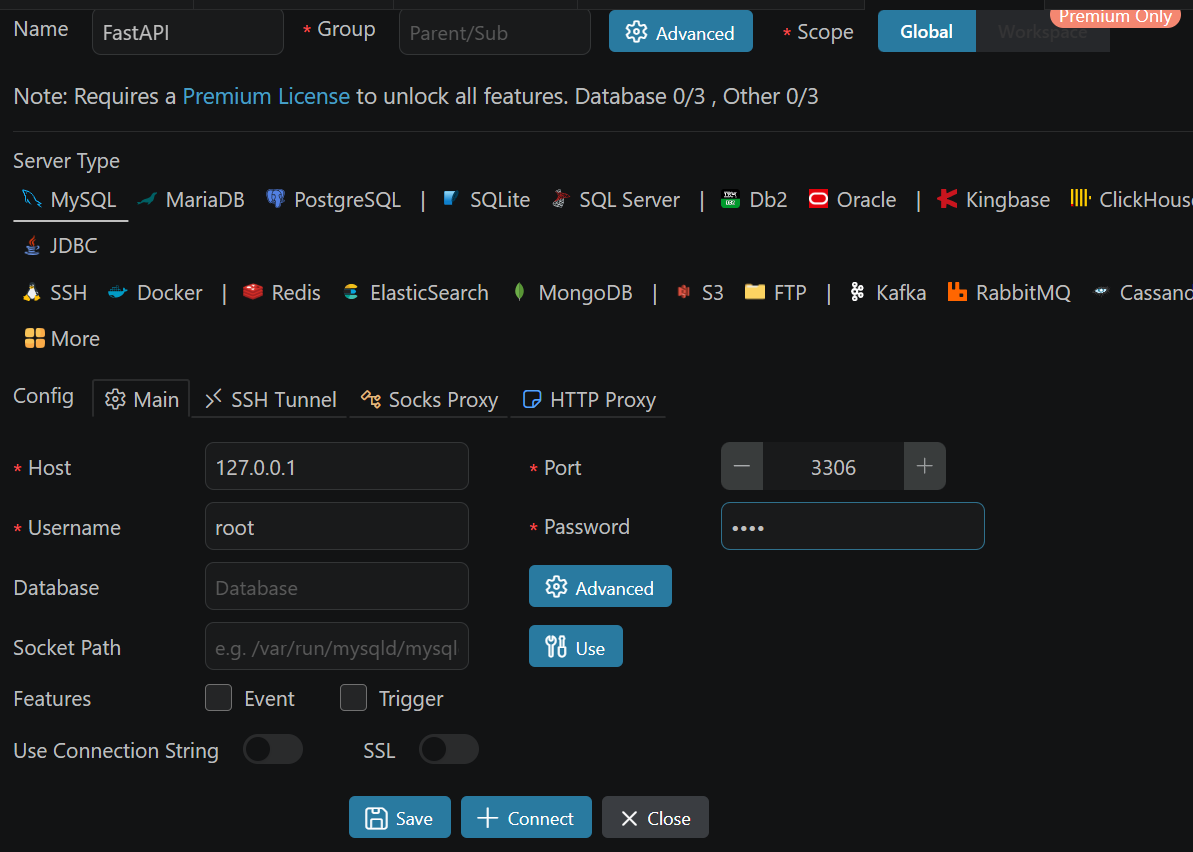Open SSH Tunnel config tab
This screenshot has height=852, width=1193.
point(271,399)
